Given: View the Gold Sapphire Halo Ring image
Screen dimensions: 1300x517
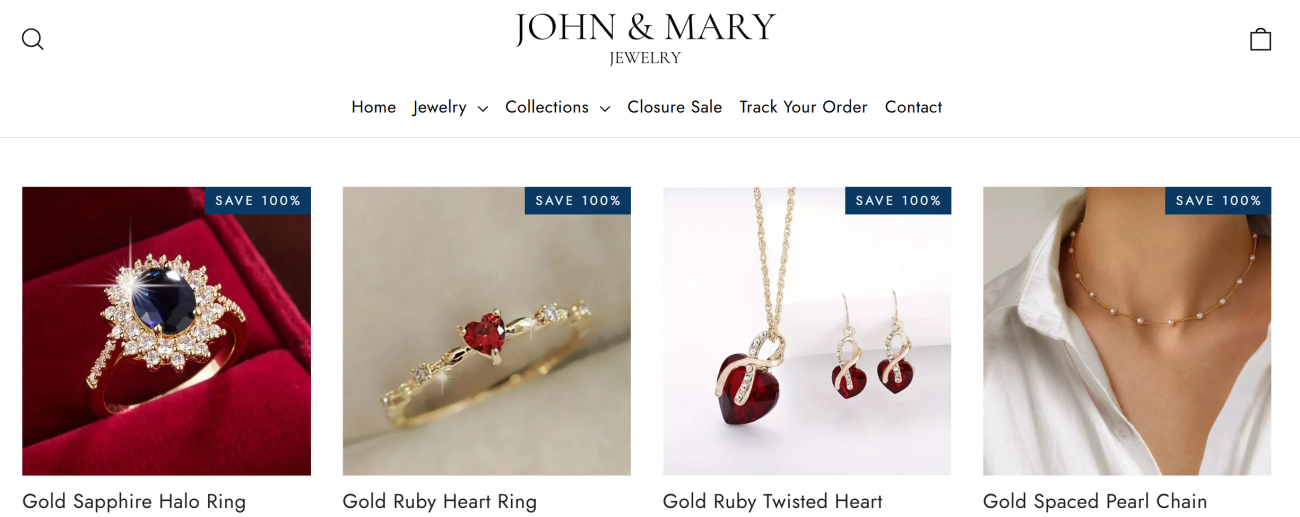Looking at the screenshot, I should (166, 331).
